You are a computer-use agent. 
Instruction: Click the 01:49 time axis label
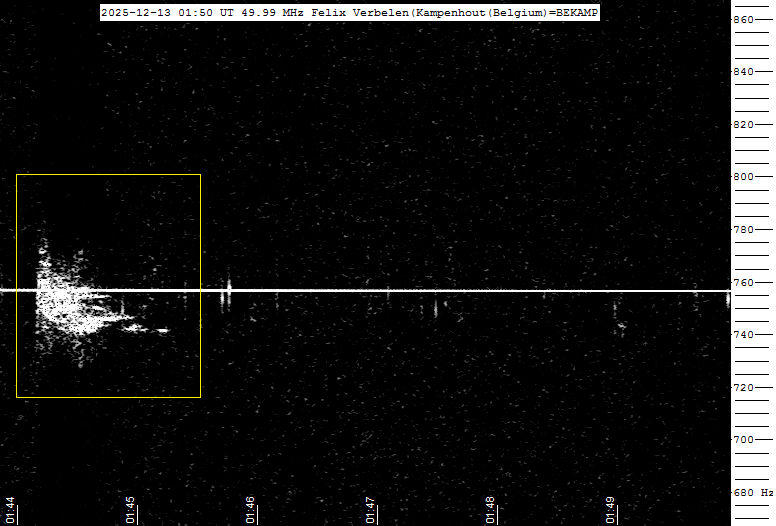point(610,509)
